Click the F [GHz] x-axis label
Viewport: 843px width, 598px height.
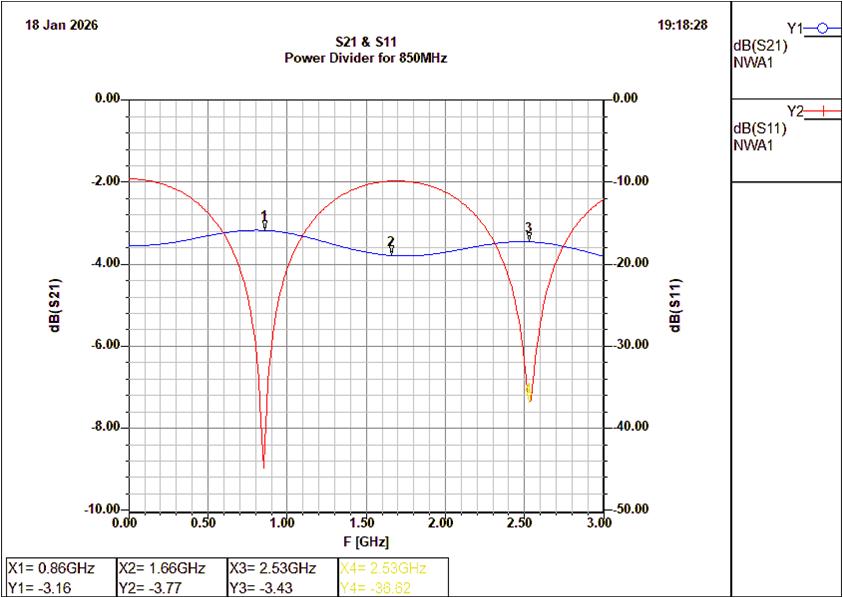366,540
